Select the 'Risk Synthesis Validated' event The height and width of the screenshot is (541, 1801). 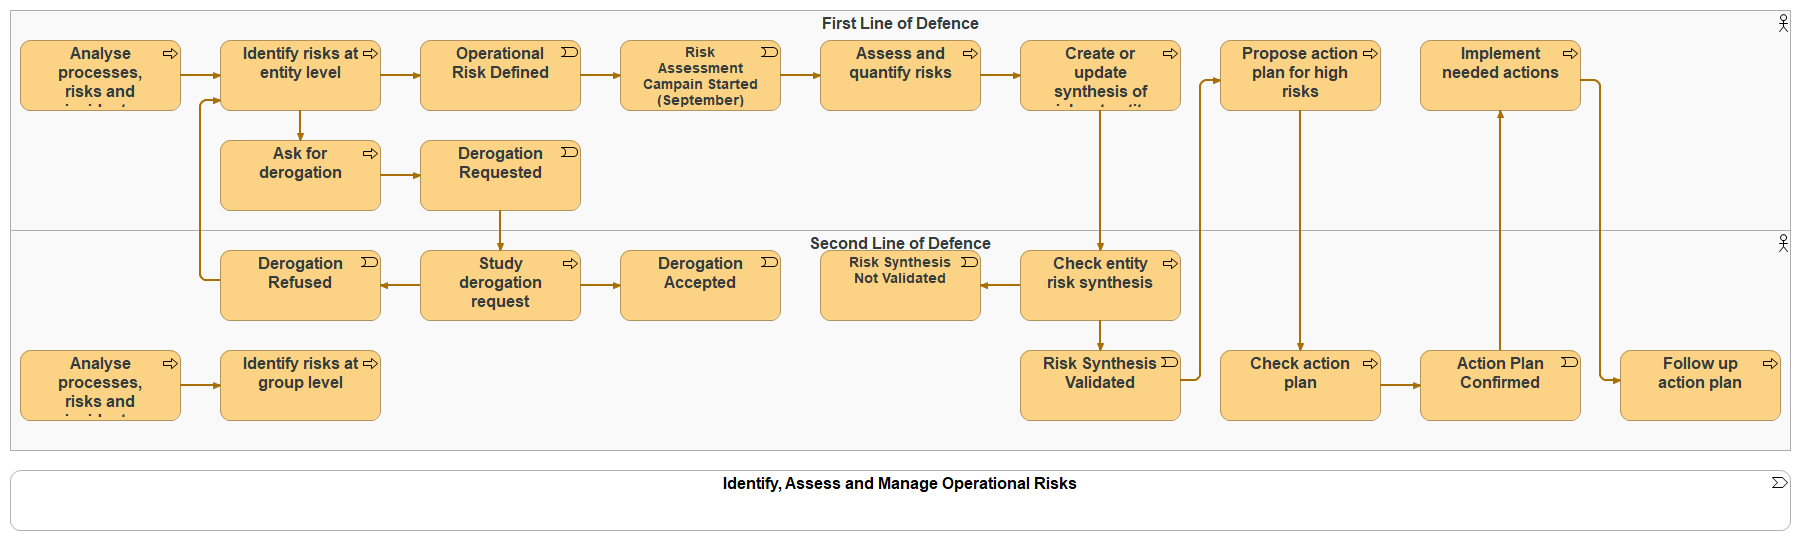point(1100,385)
